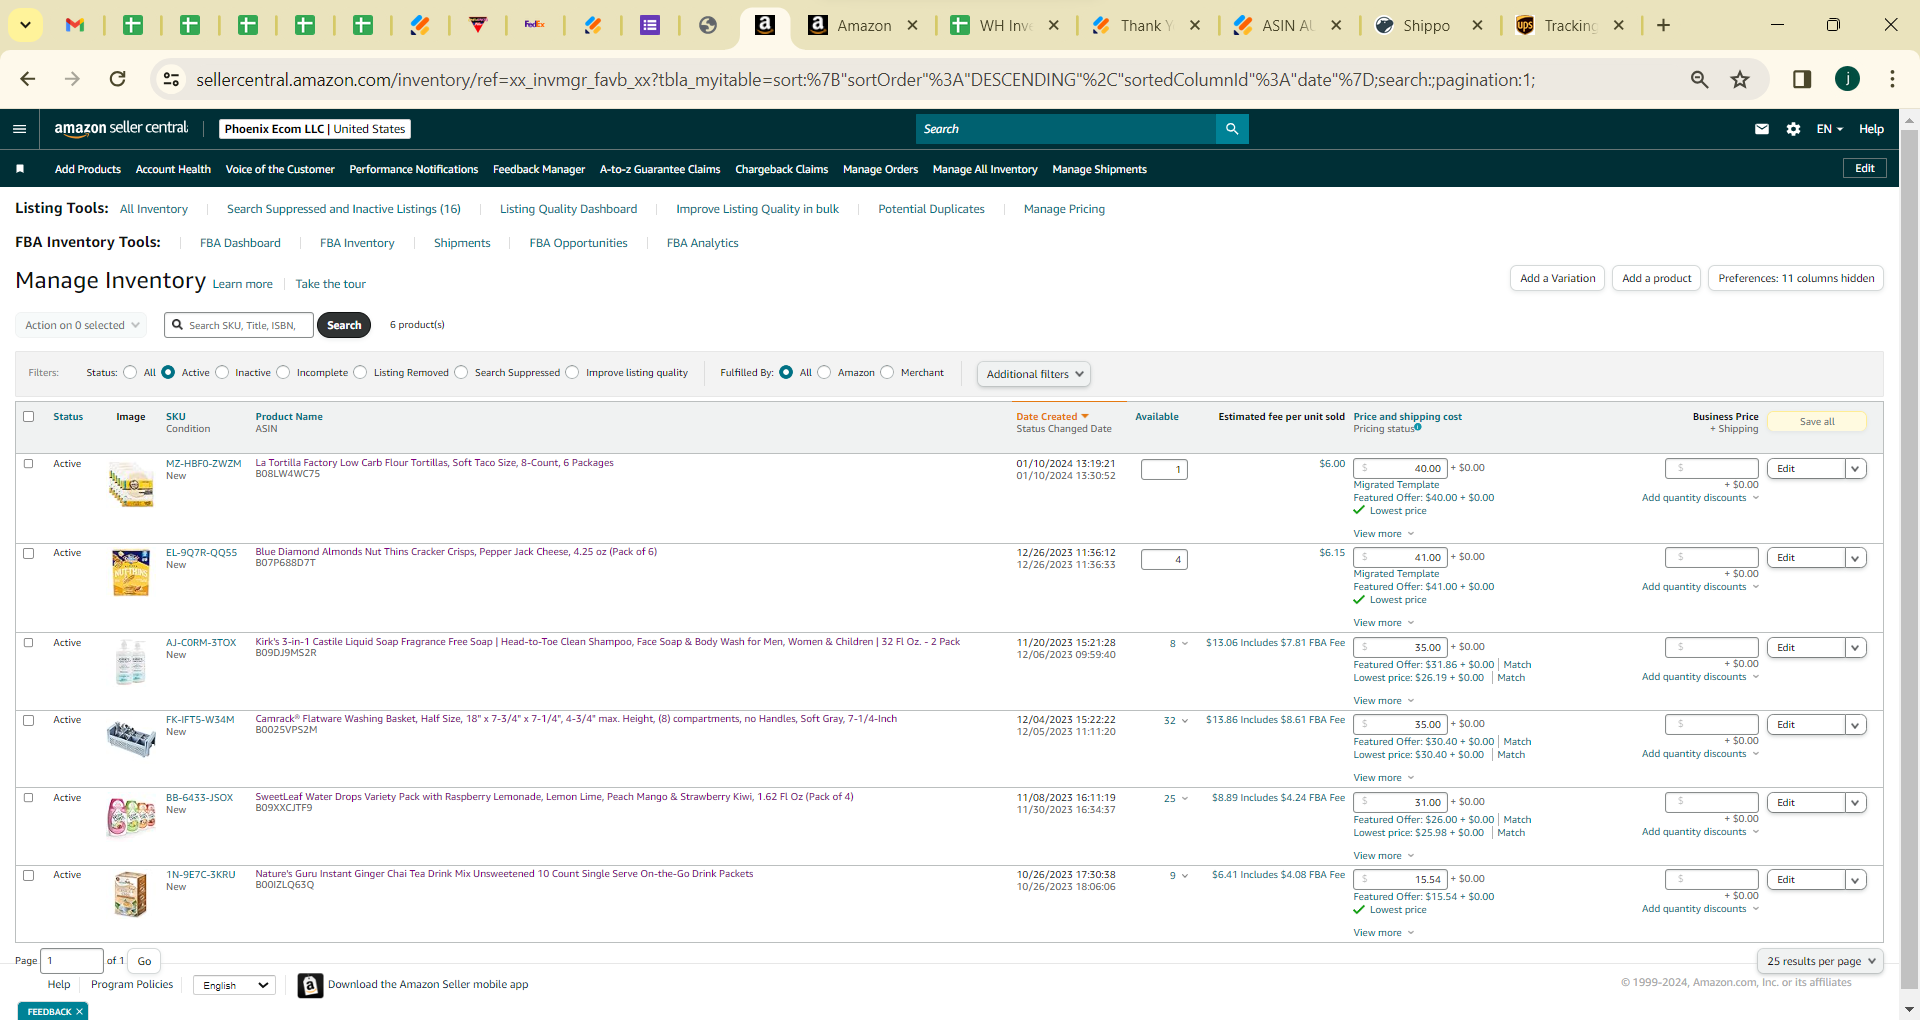The height and width of the screenshot is (1020, 1920).
Task: Click the Amazon mobile app icon
Action: pyautogui.click(x=310, y=986)
